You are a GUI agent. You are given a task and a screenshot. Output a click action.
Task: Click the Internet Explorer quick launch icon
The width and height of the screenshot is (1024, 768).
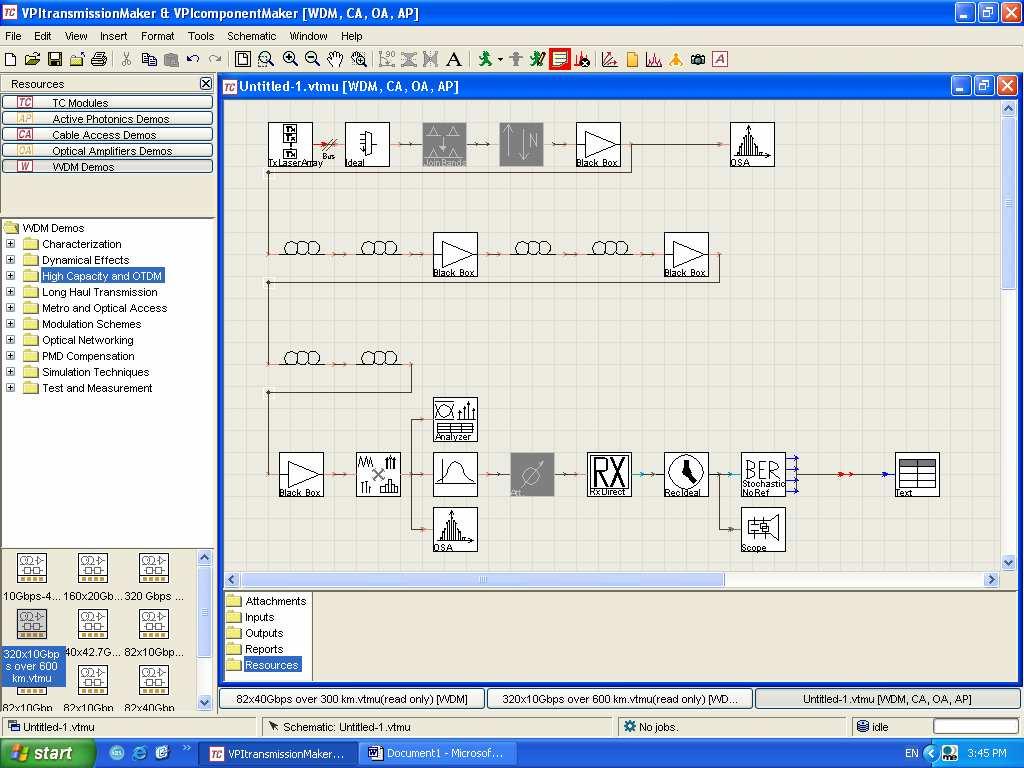point(140,753)
